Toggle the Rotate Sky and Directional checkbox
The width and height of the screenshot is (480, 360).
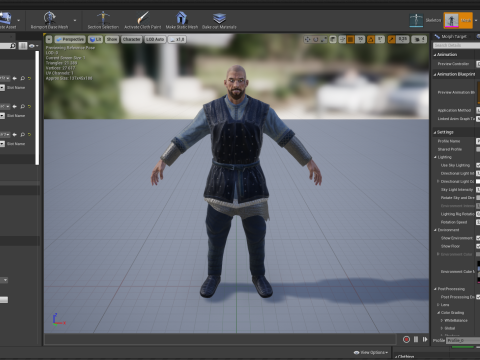click(x=478, y=198)
